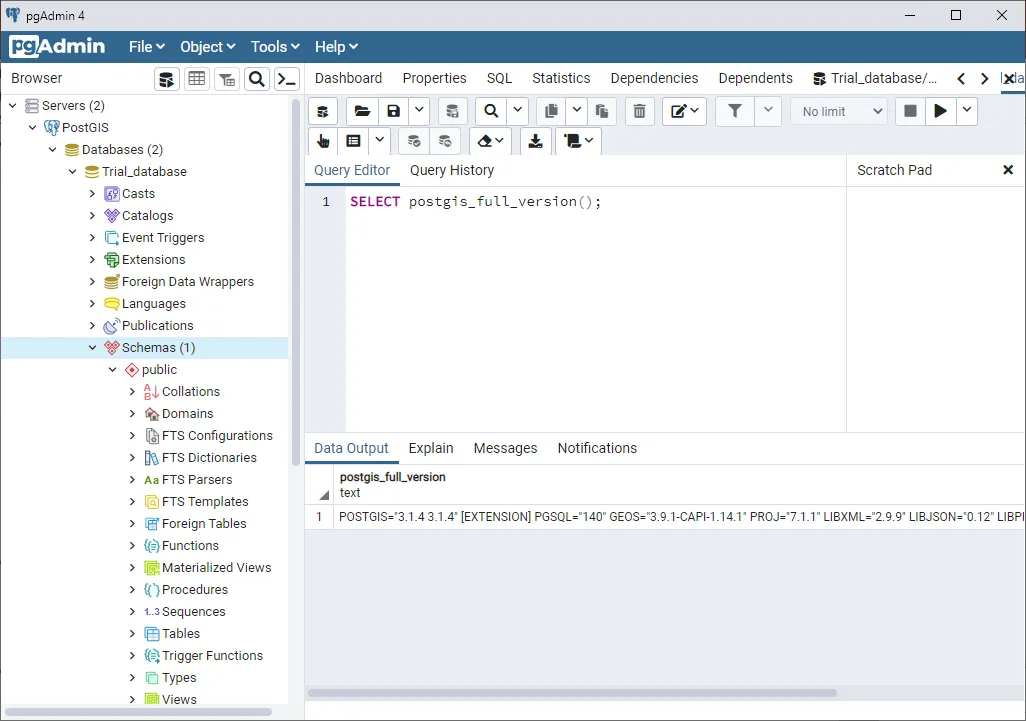Download results as CSV icon
1026x721 pixels.
coord(535,141)
